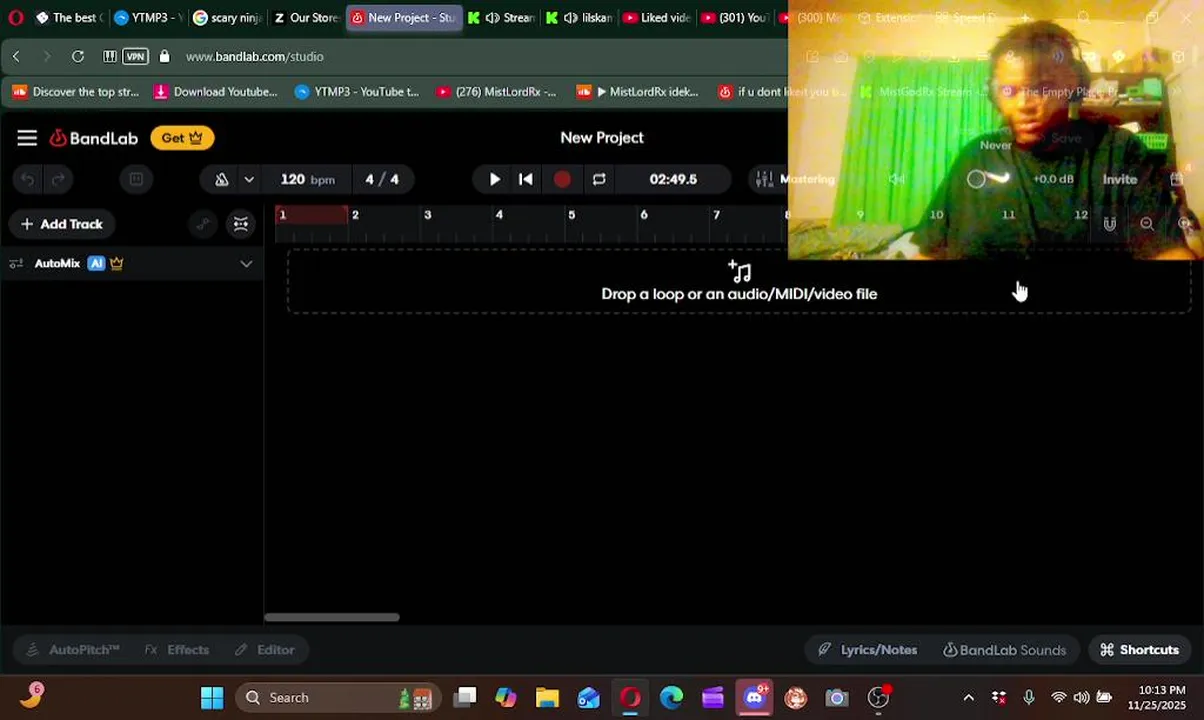
Task: Click the 02:49.5 time display
Action: point(673,179)
